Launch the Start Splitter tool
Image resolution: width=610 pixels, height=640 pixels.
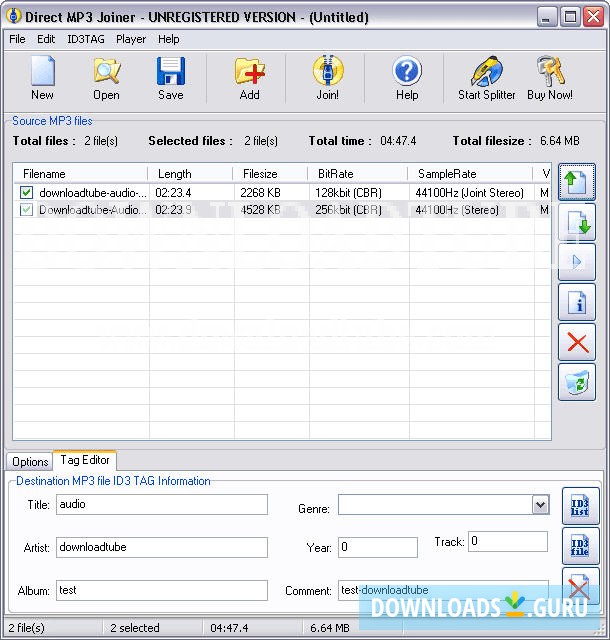(486, 78)
